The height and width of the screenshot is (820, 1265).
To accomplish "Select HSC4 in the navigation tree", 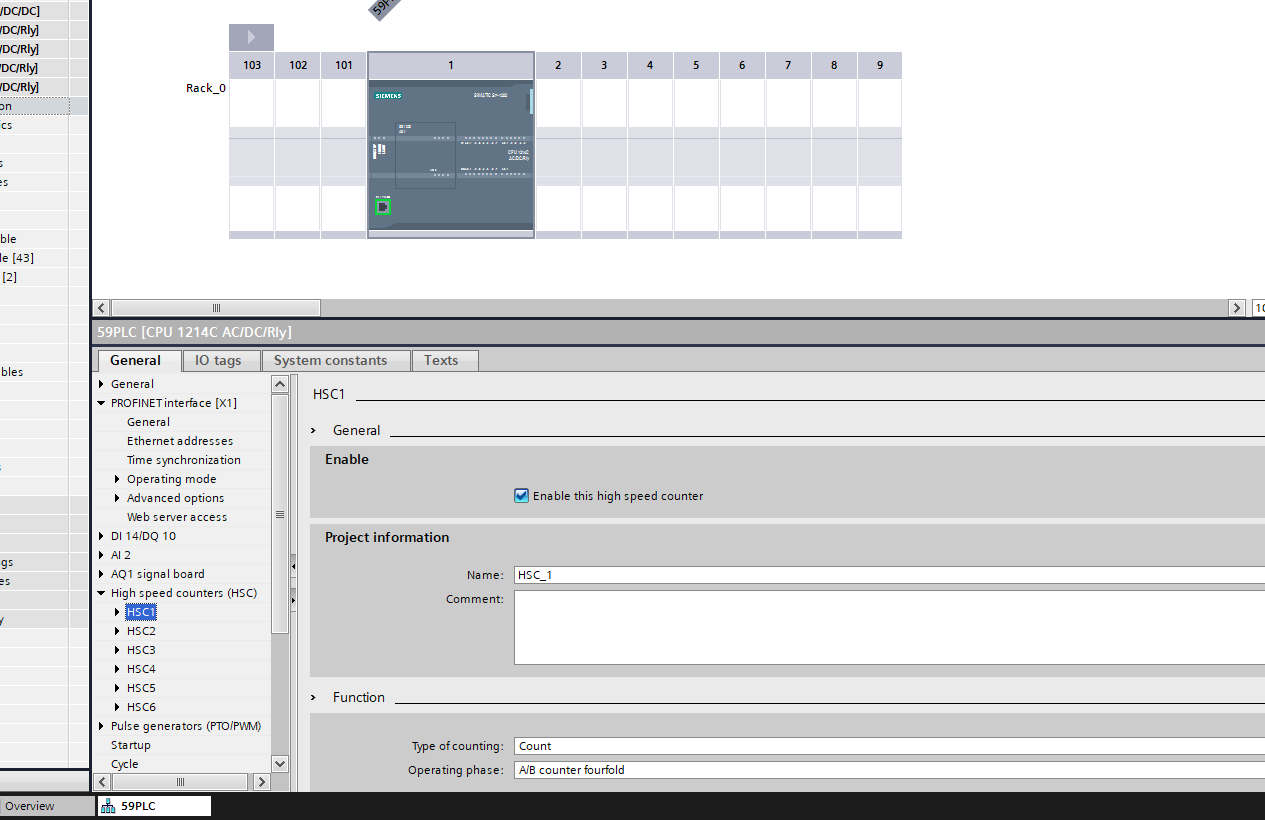I will [x=141, y=669].
